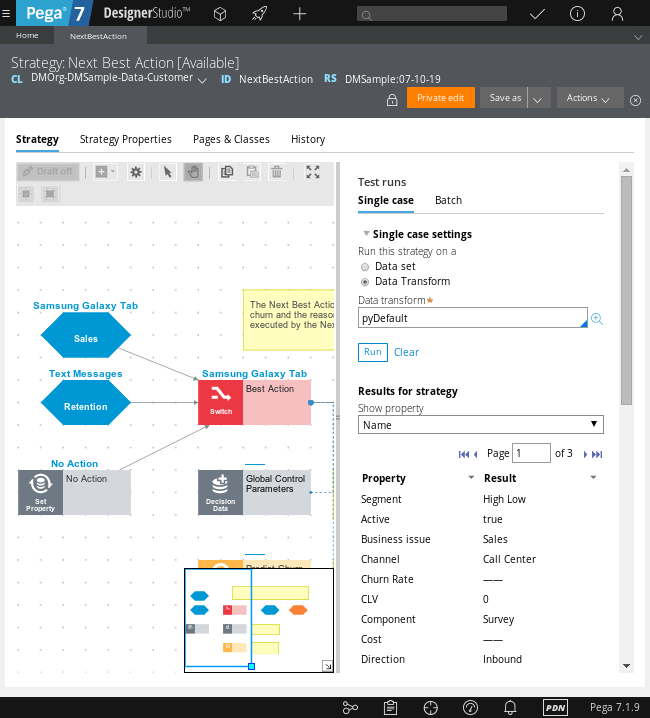
Task: Click the Run button
Action: [x=373, y=352]
